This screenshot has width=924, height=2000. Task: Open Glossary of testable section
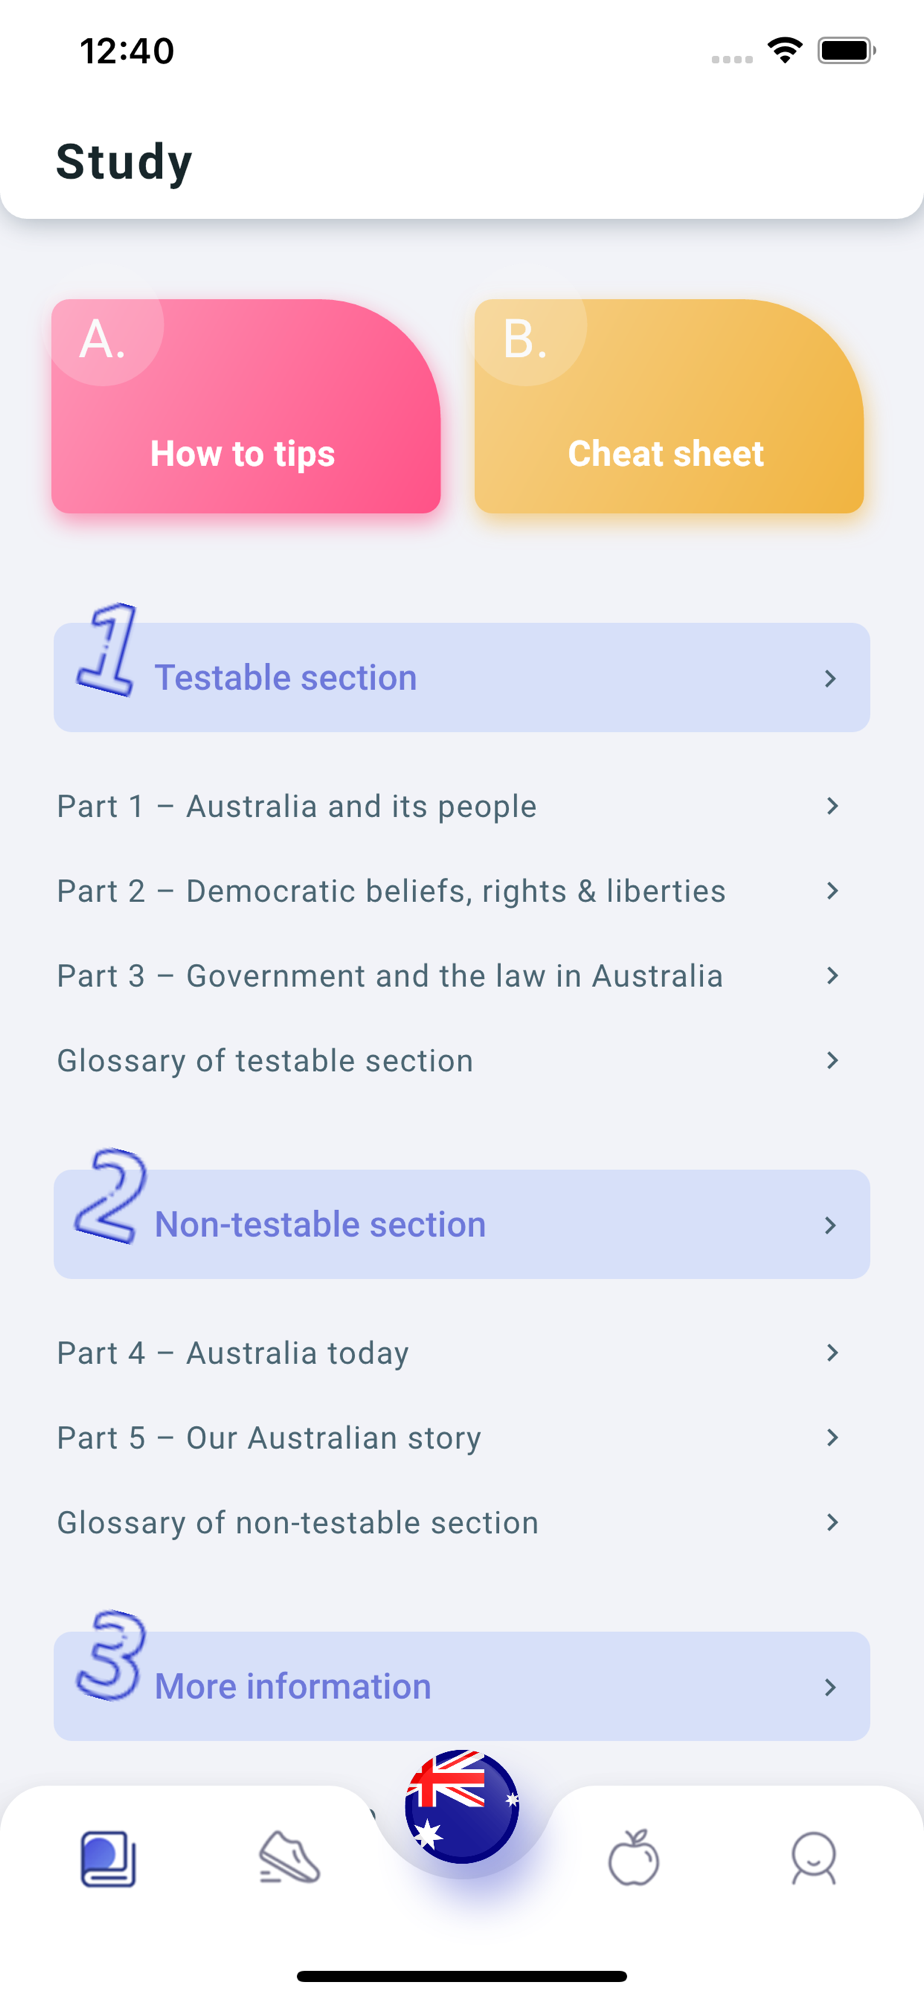(265, 1061)
